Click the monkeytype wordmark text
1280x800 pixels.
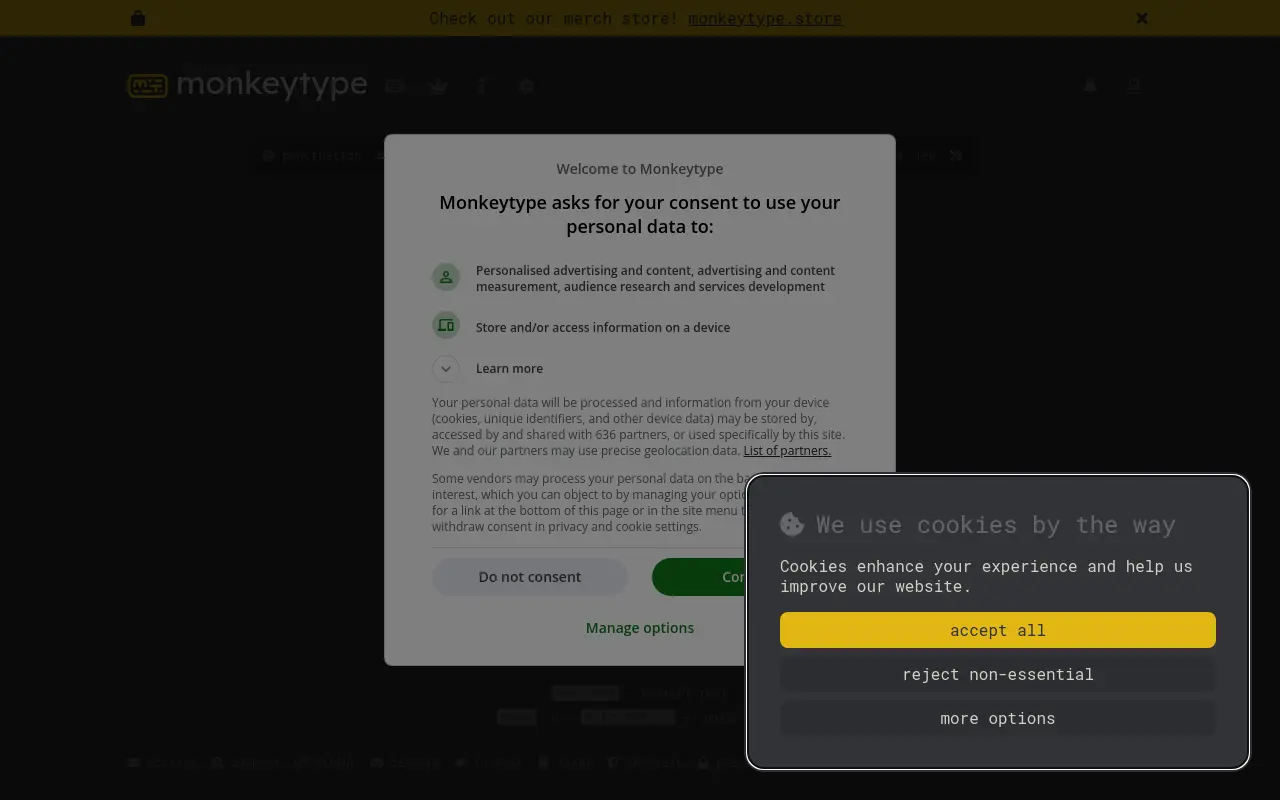click(272, 85)
